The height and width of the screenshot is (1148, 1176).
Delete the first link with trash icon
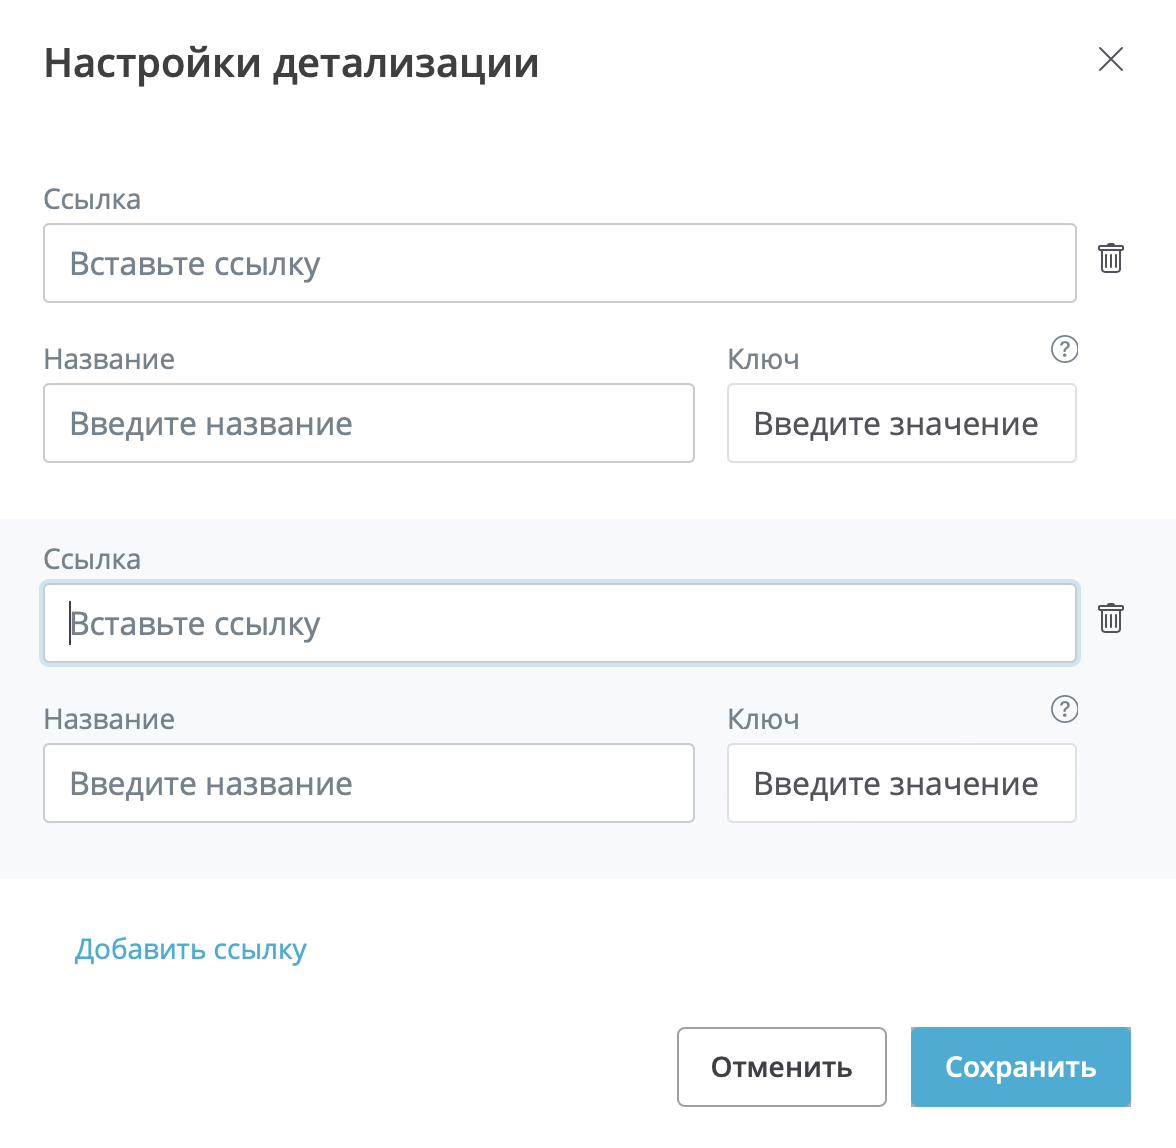[1110, 259]
